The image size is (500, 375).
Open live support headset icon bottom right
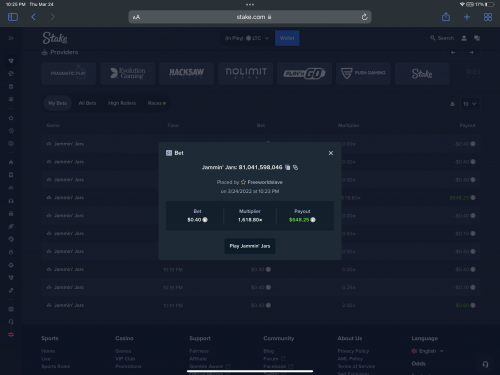click(485, 364)
